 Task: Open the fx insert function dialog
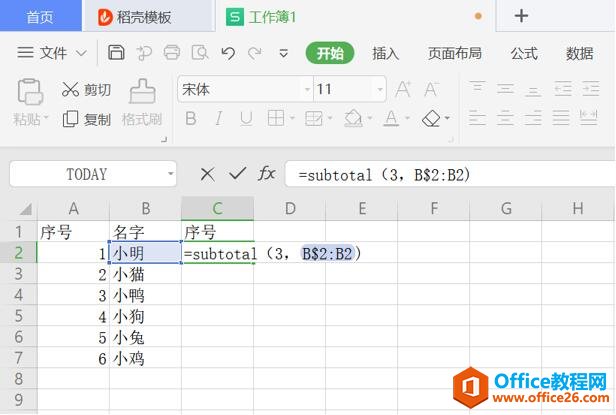point(266,173)
